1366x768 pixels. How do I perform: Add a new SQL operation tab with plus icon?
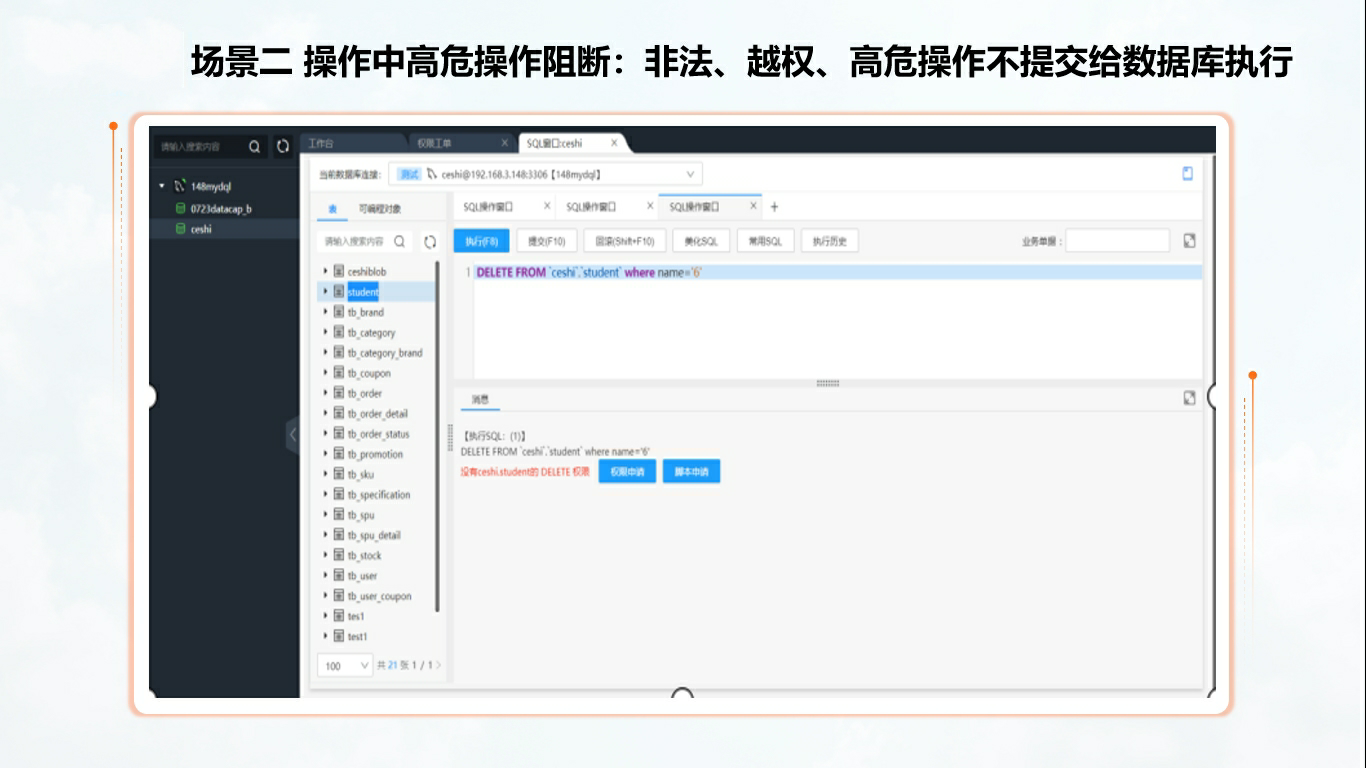coord(774,207)
